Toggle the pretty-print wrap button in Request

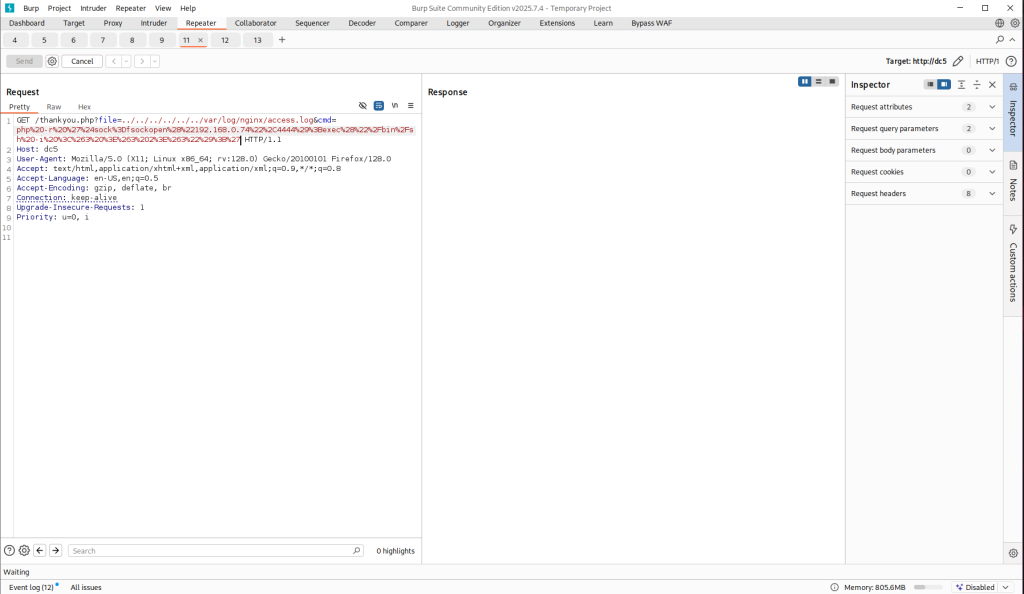[x=379, y=106]
